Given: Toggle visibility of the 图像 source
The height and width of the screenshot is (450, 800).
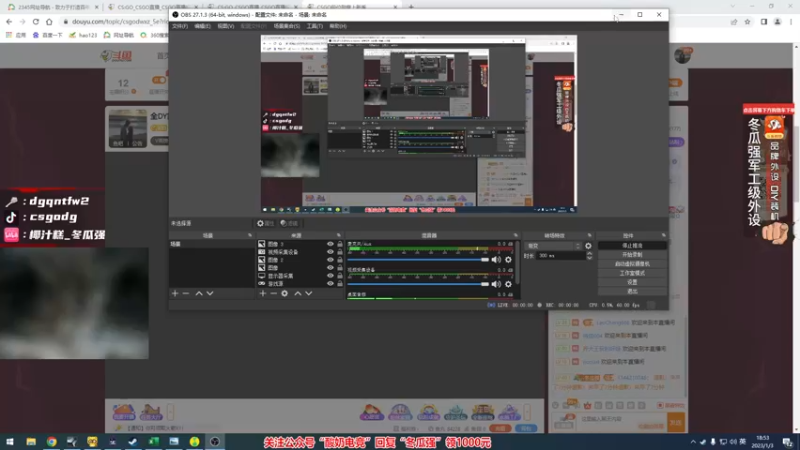Looking at the screenshot, I should pyautogui.click(x=330, y=267).
